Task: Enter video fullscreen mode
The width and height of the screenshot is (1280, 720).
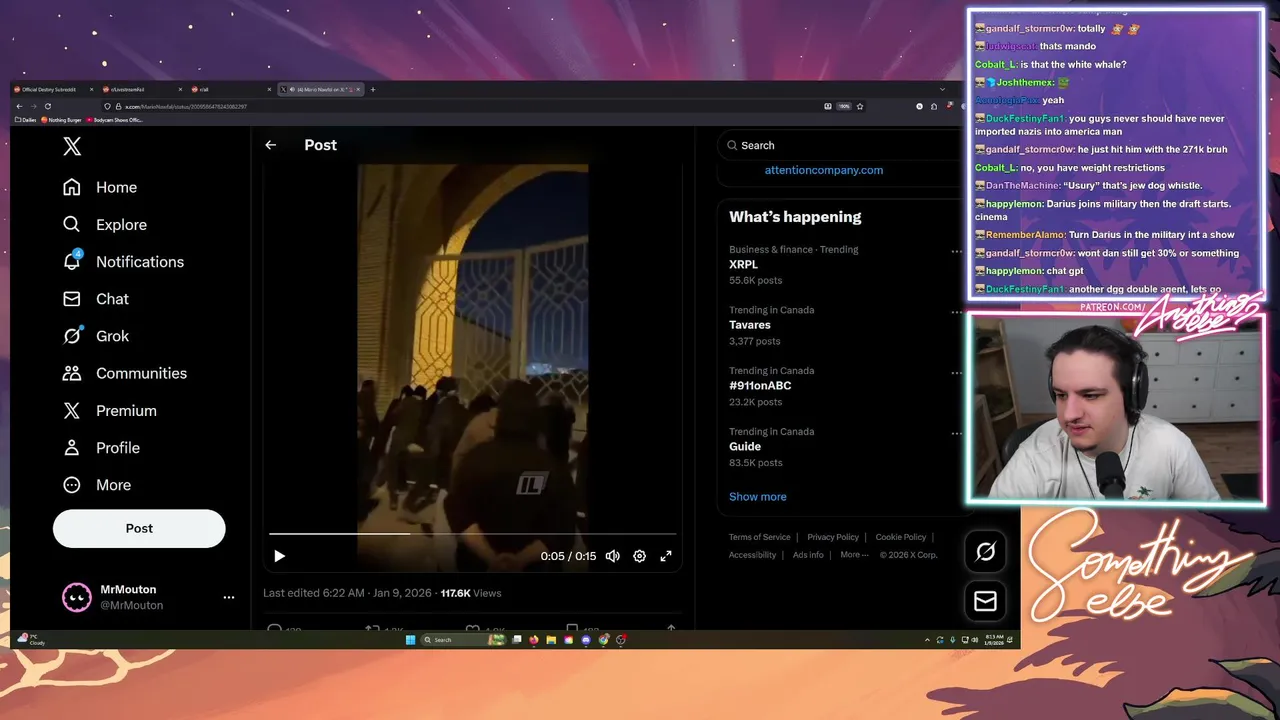Action: (666, 556)
